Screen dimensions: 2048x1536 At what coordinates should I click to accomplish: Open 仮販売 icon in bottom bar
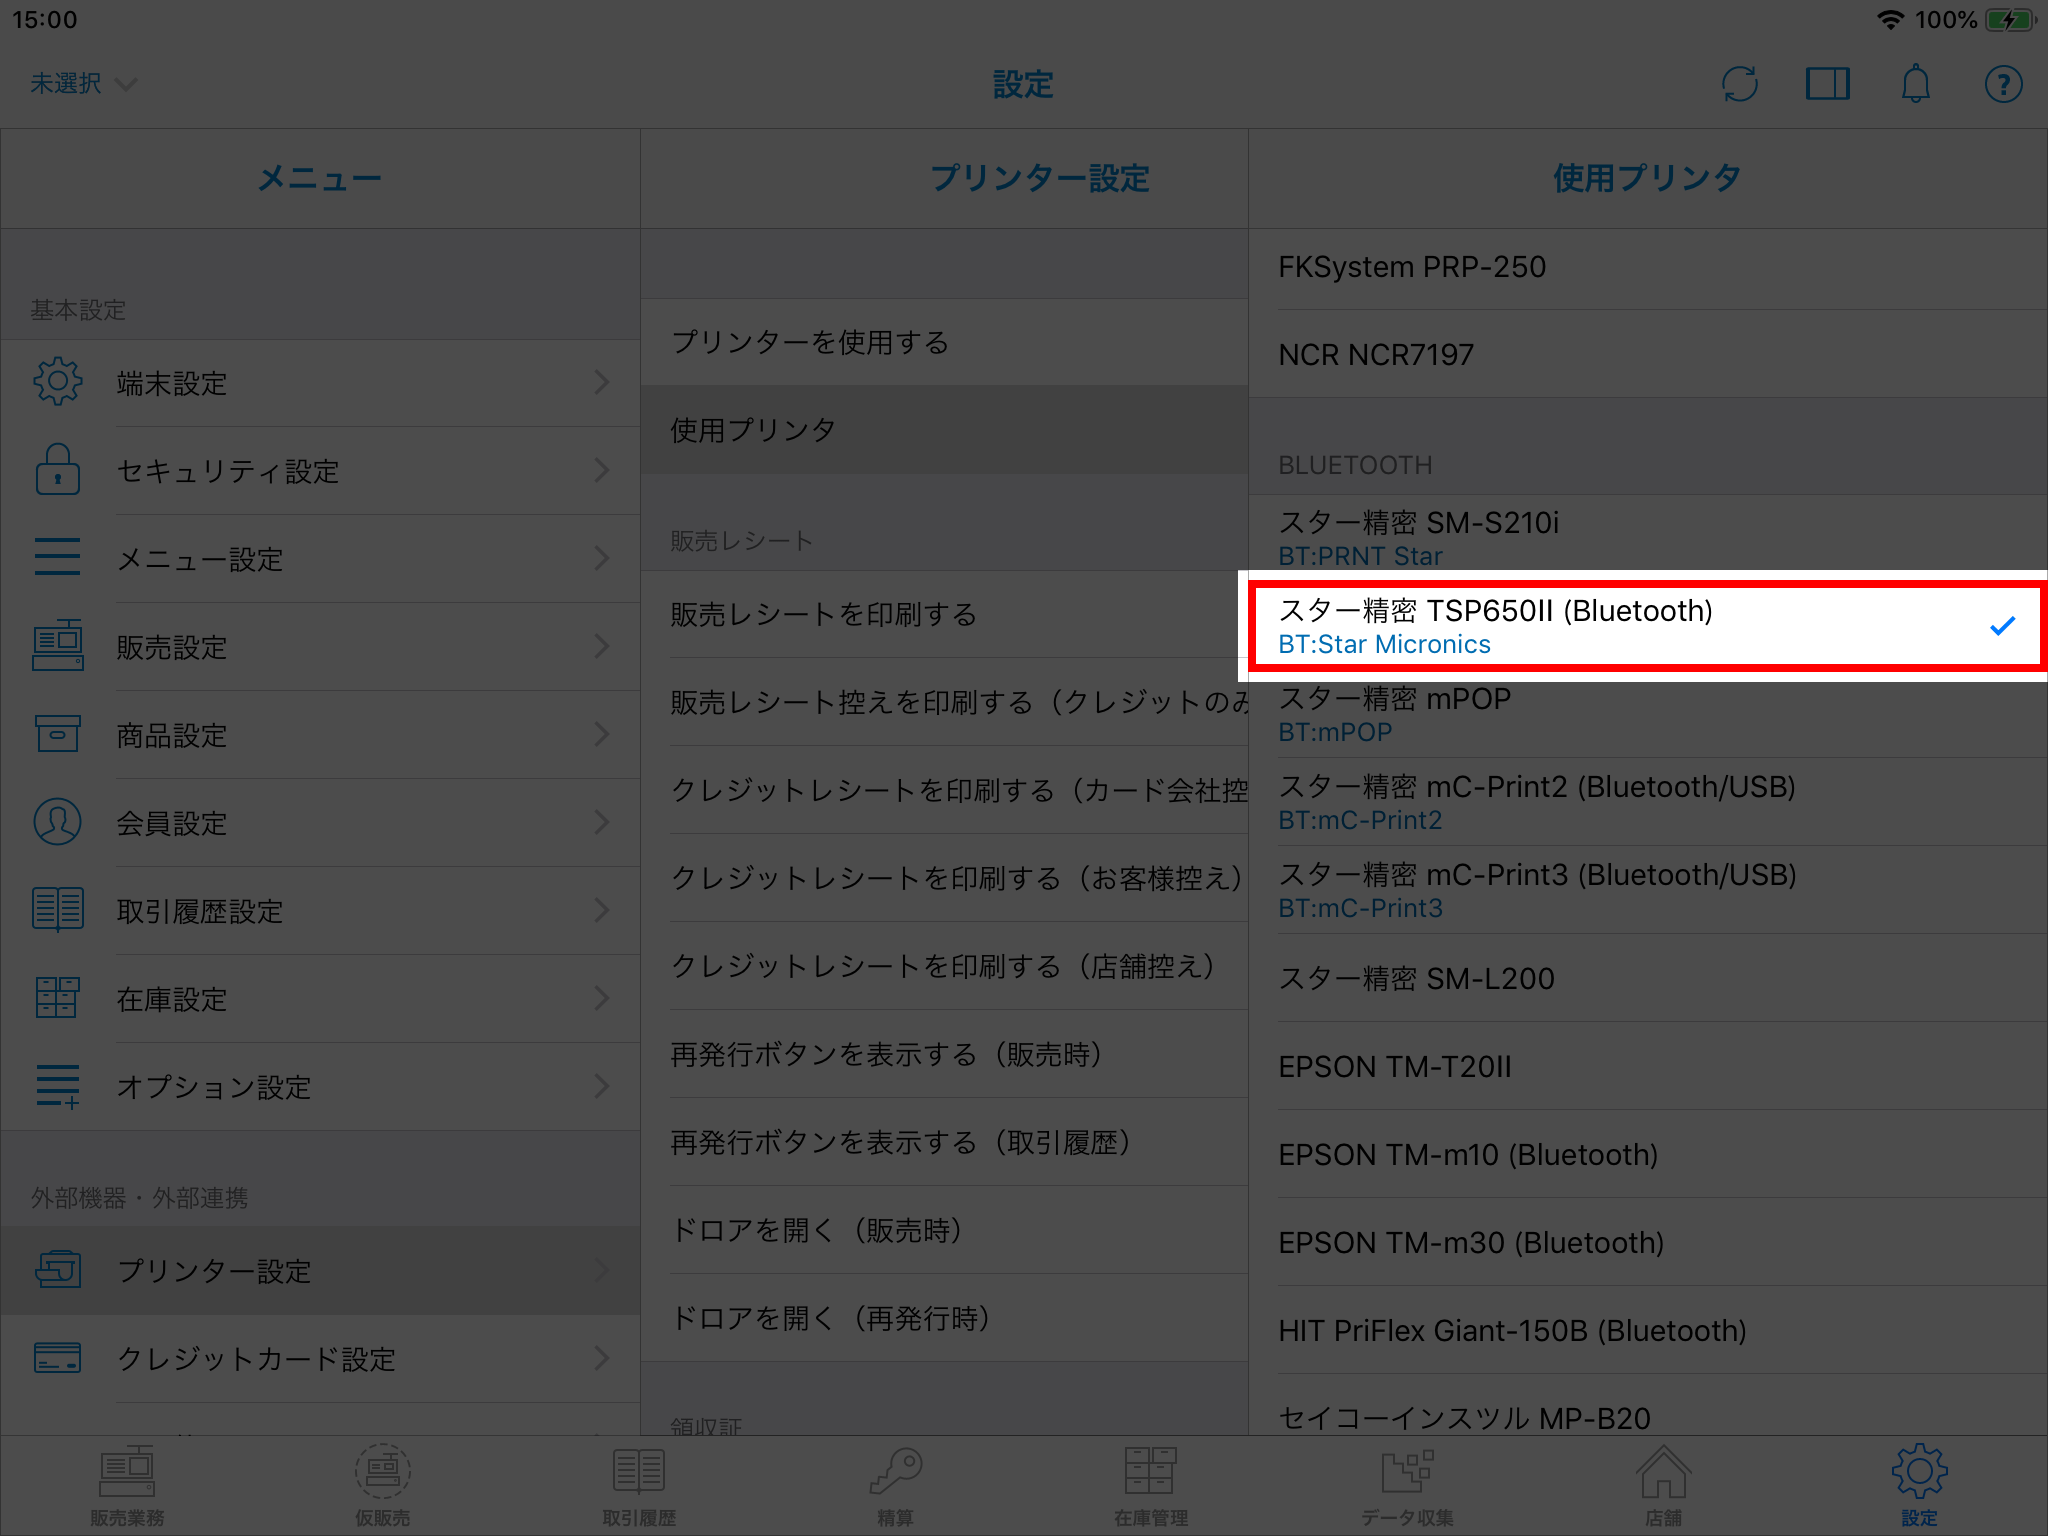383,1485
